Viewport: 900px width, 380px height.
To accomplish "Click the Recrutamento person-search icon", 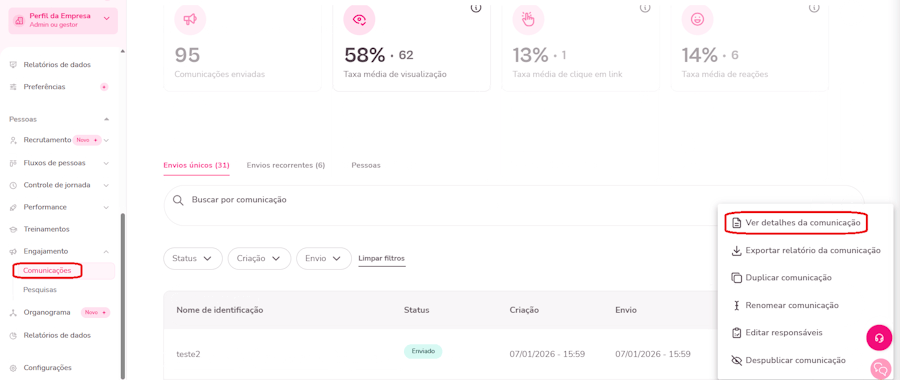I will point(13,141).
